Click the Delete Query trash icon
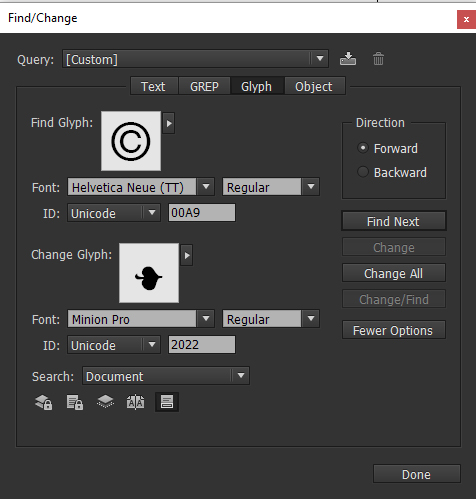The height and width of the screenshot is (499, 476). pos(378,59)
